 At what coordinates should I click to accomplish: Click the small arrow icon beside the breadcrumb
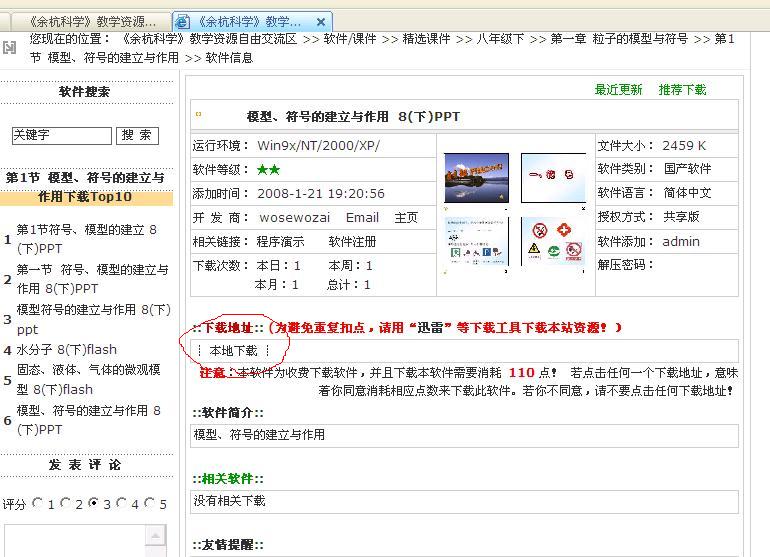coord(10,47)
